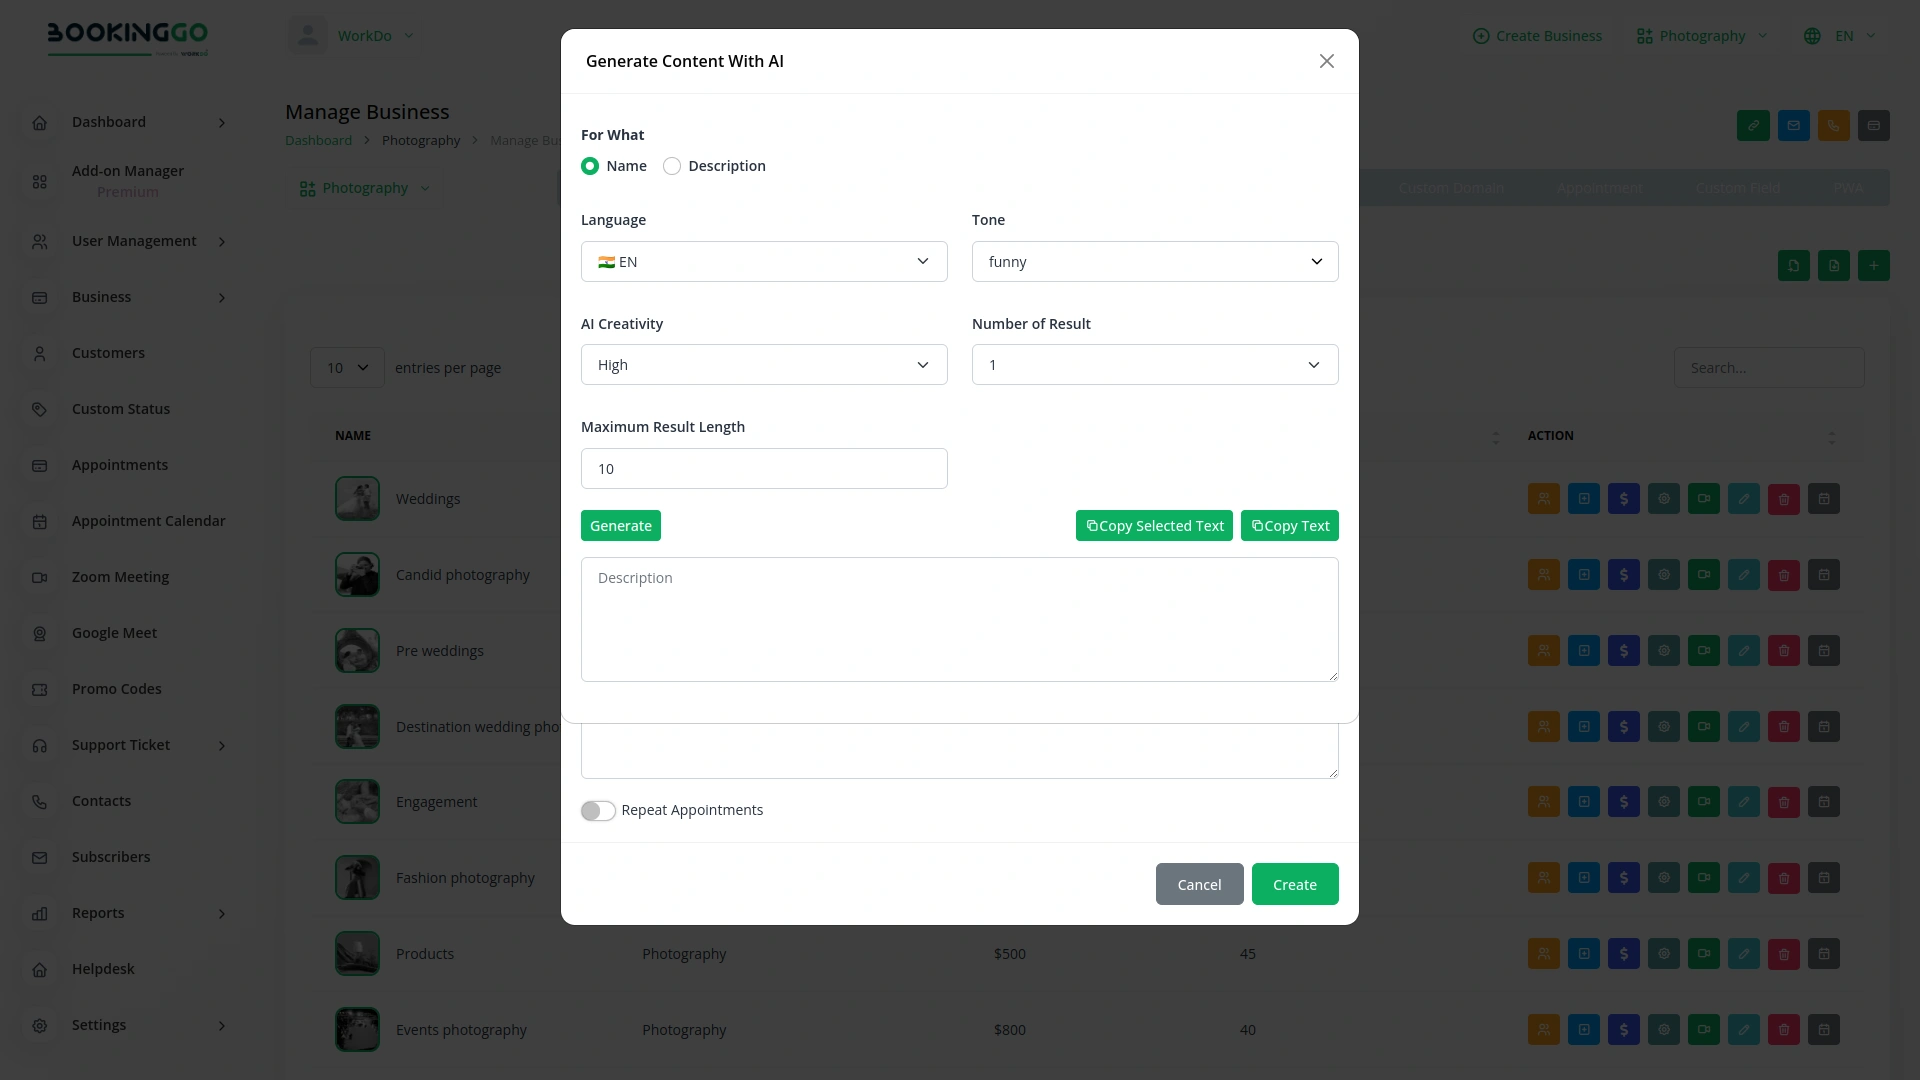Open the AI Creativity dropdown
1920x1080 pixels.
pyautogui.click(x=763, y=364)
